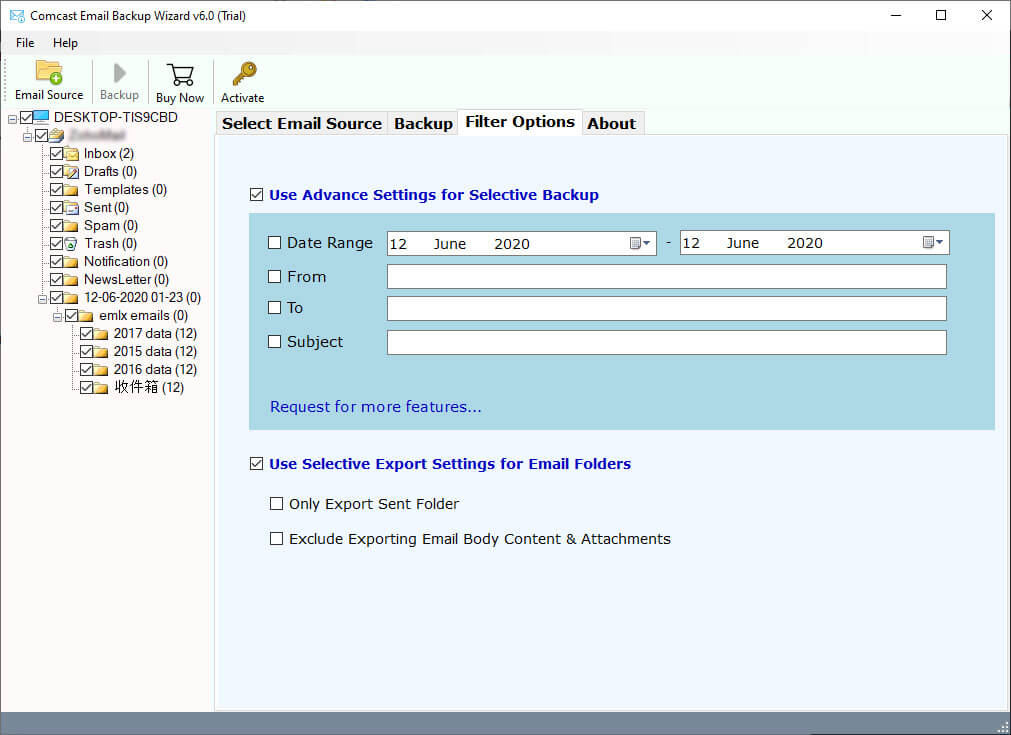The height and width of the screenshot is (735, 1011).
Task: Open the Help menu
Action: (x=65, y=43)
